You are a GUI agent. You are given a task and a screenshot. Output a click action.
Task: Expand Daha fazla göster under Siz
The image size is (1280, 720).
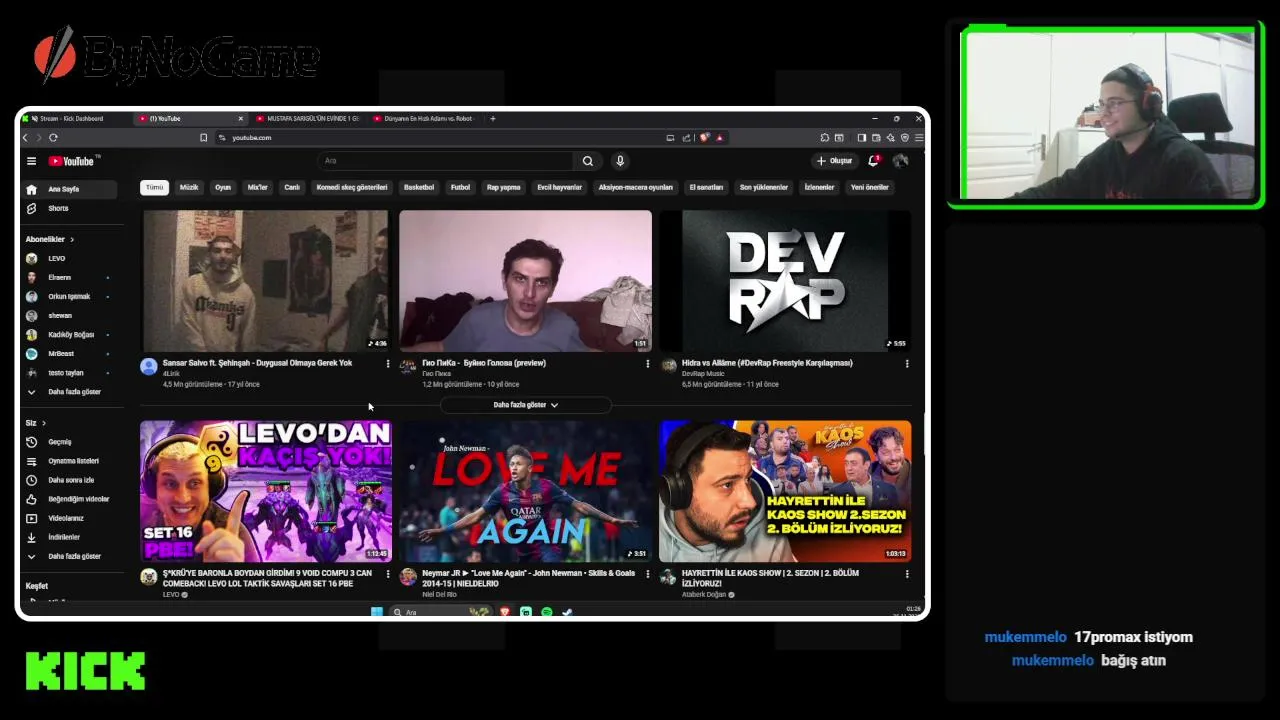[x=70, y=556]
